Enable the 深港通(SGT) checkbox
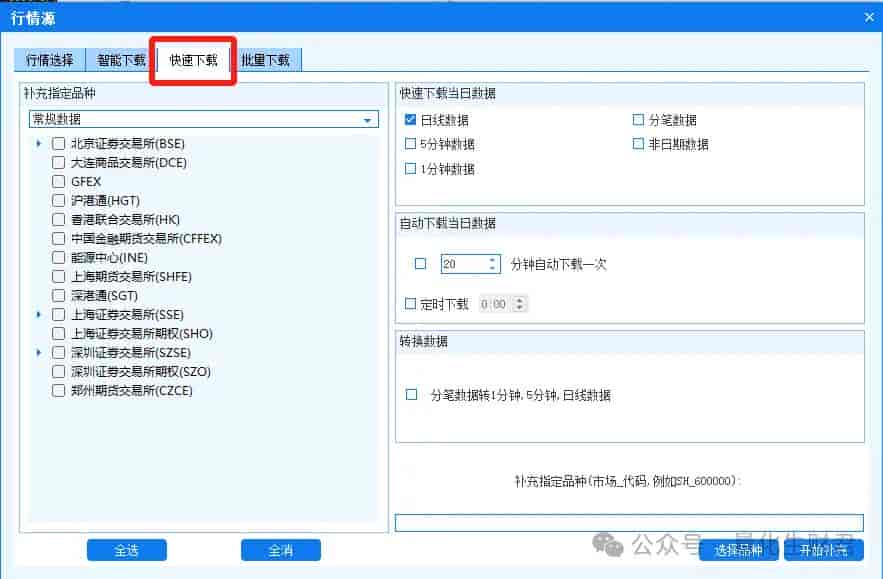The height and width of the screenshot is (579, 883). [58, 296]
